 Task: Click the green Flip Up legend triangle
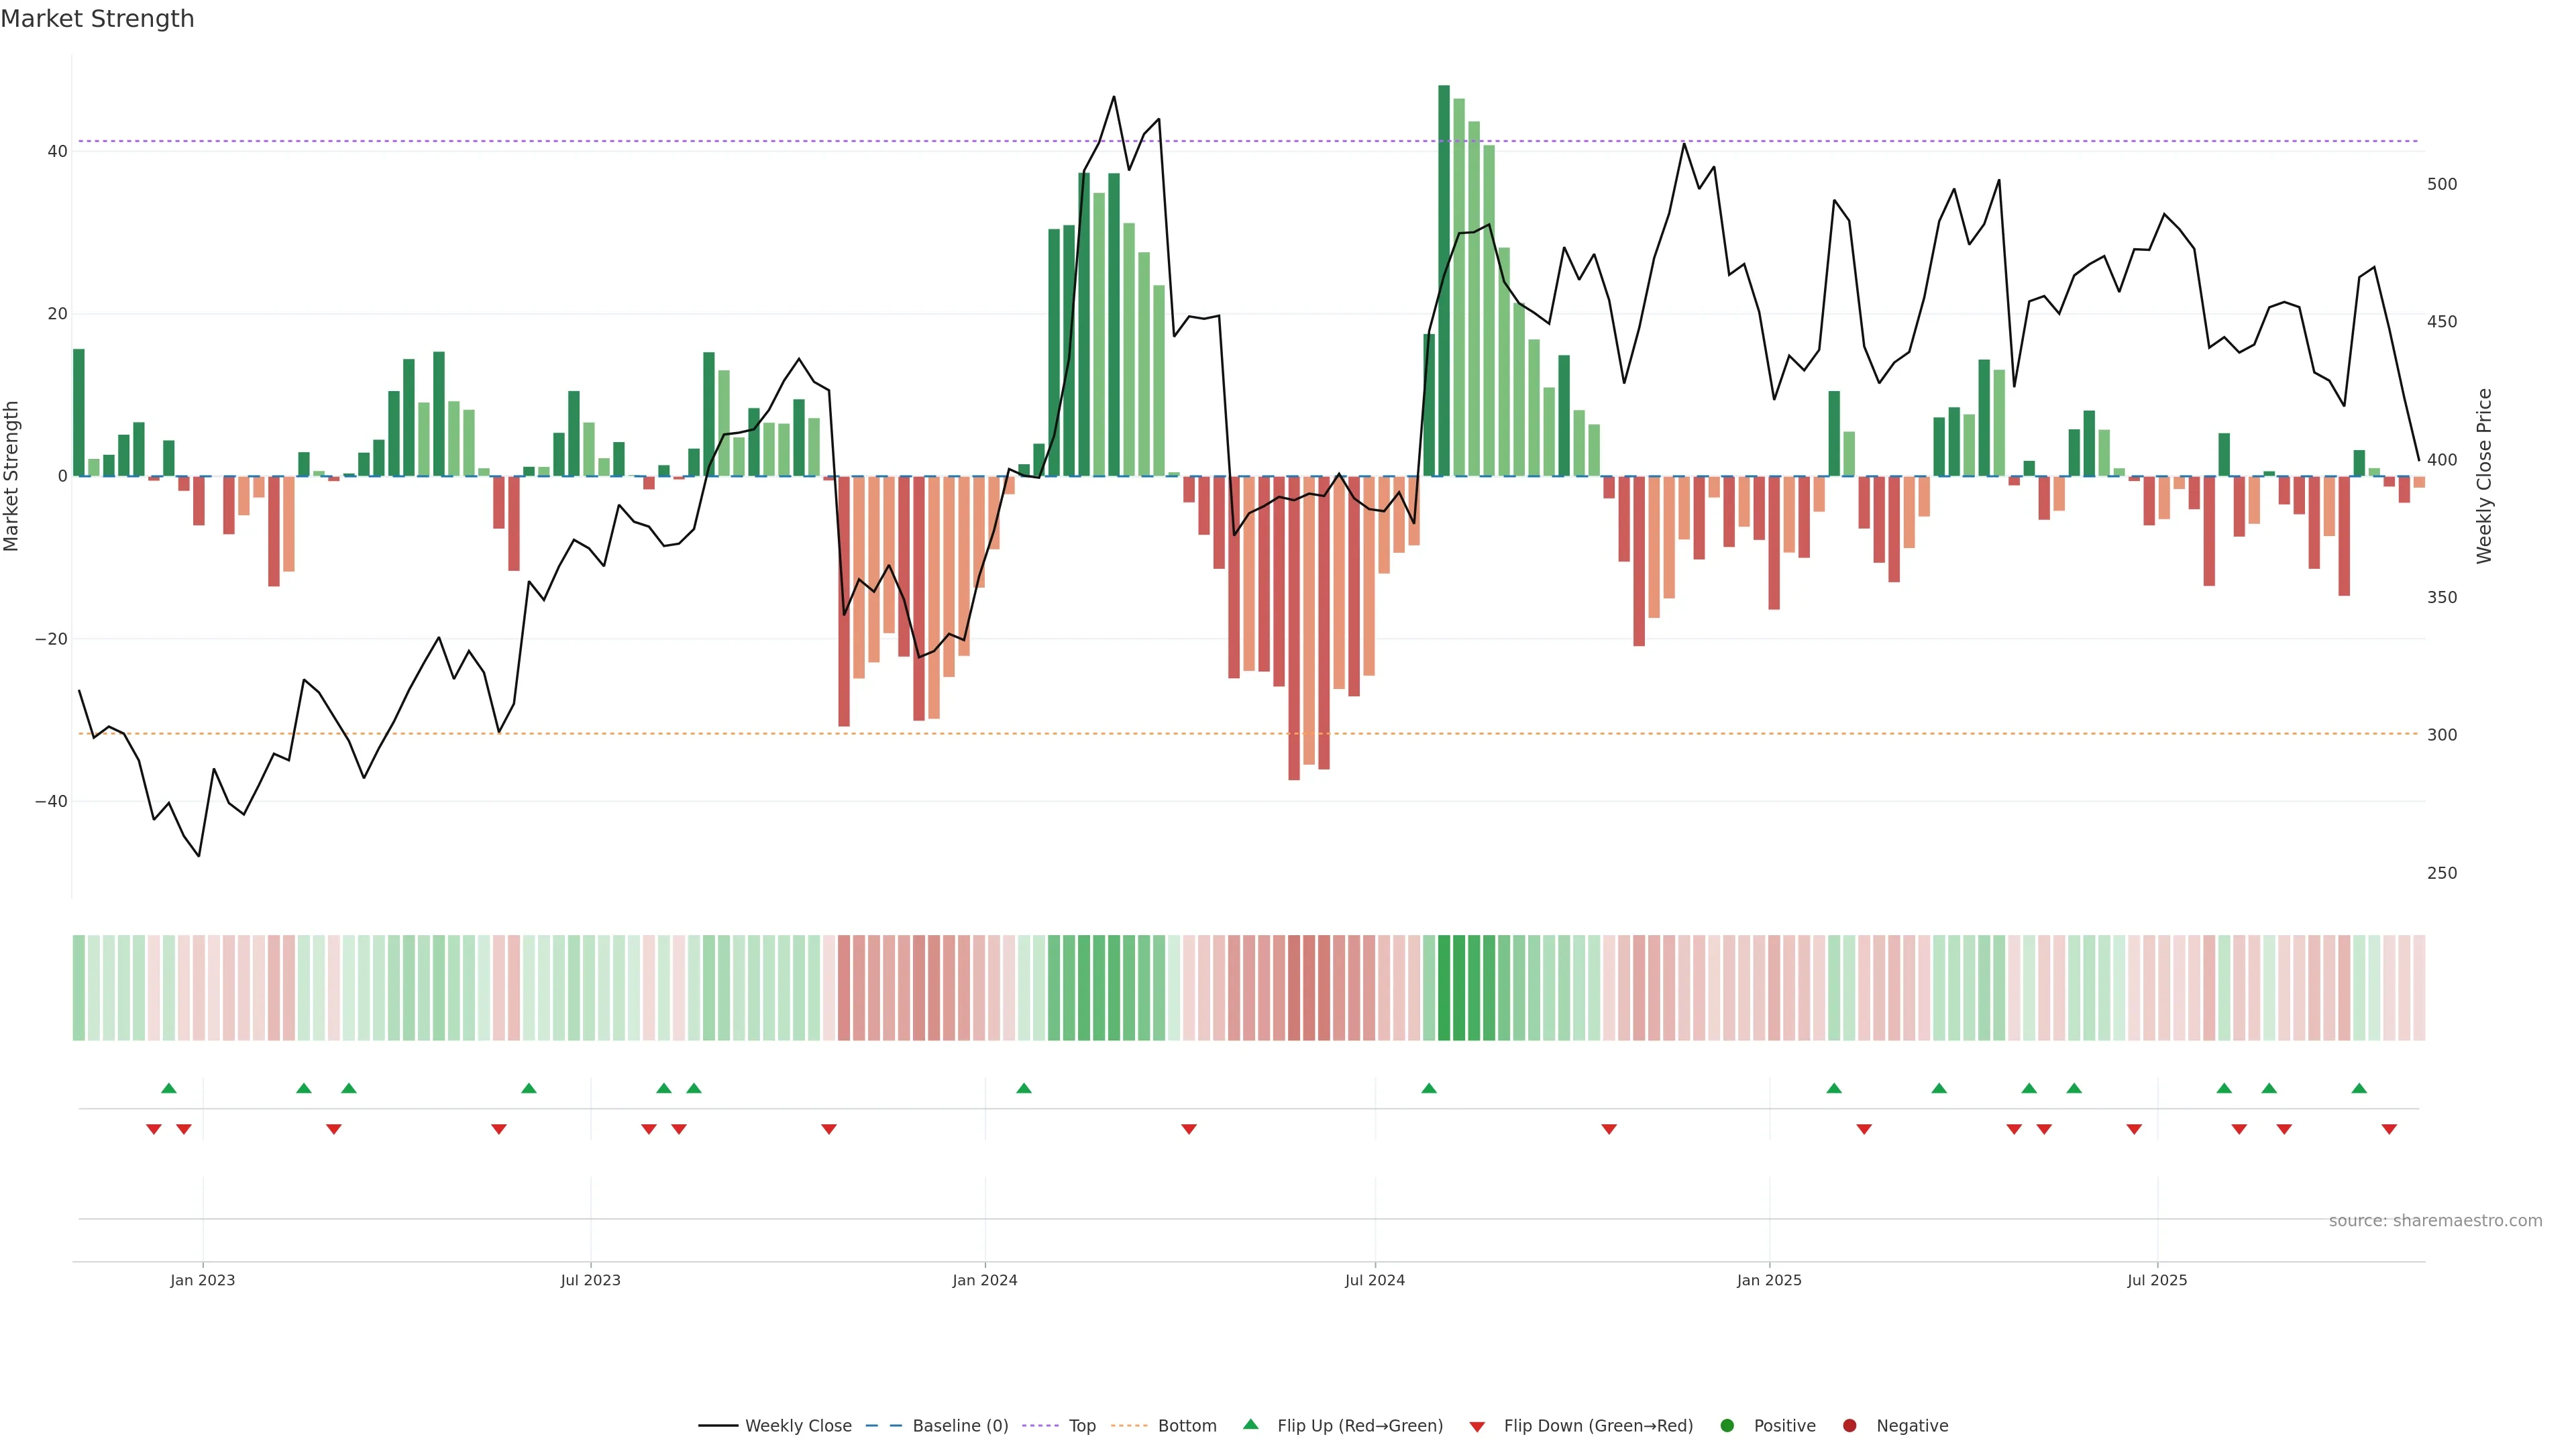[x=1250, y=1424]
